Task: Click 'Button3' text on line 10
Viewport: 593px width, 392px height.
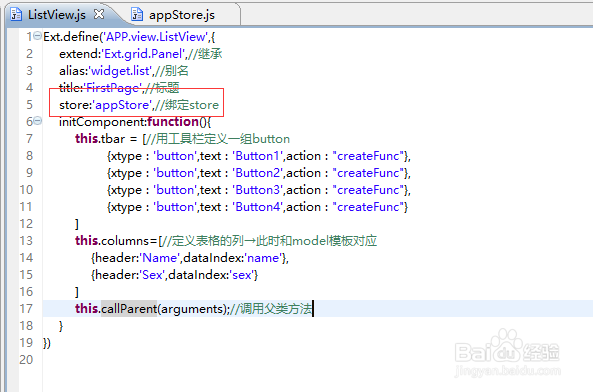Action: (x=258, y=190)
